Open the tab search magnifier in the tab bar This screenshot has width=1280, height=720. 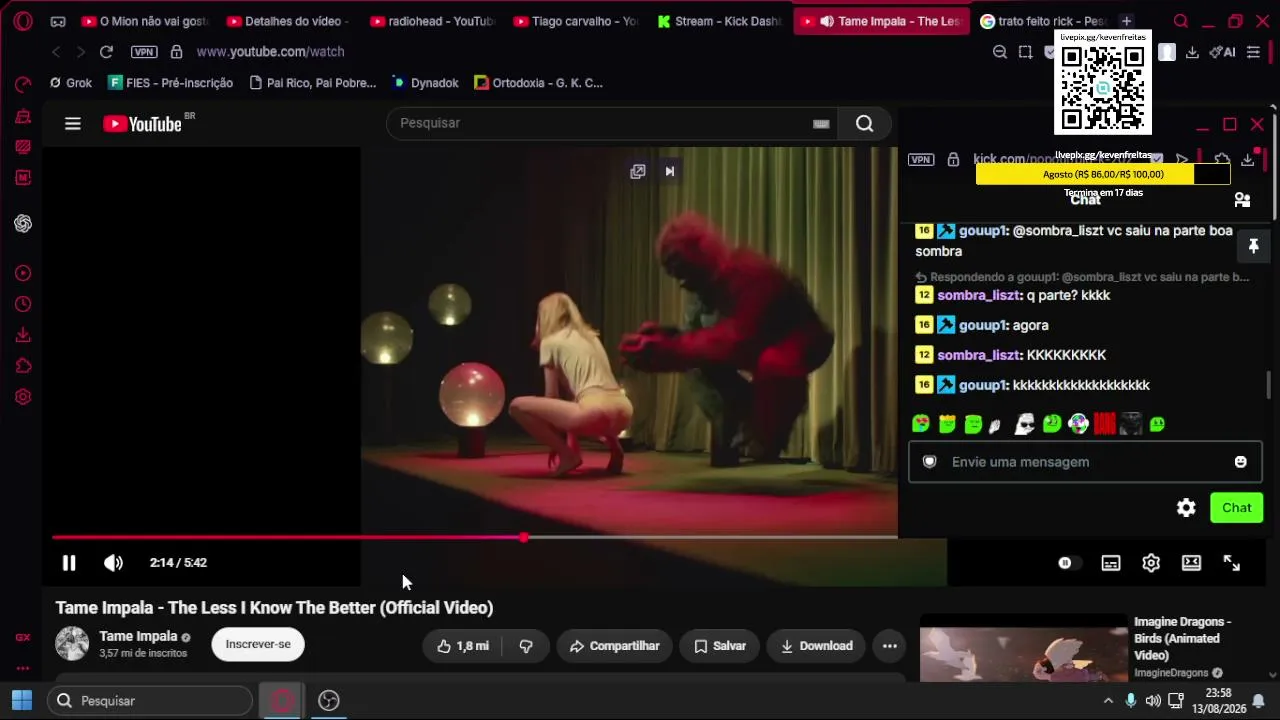(1181, 21)
